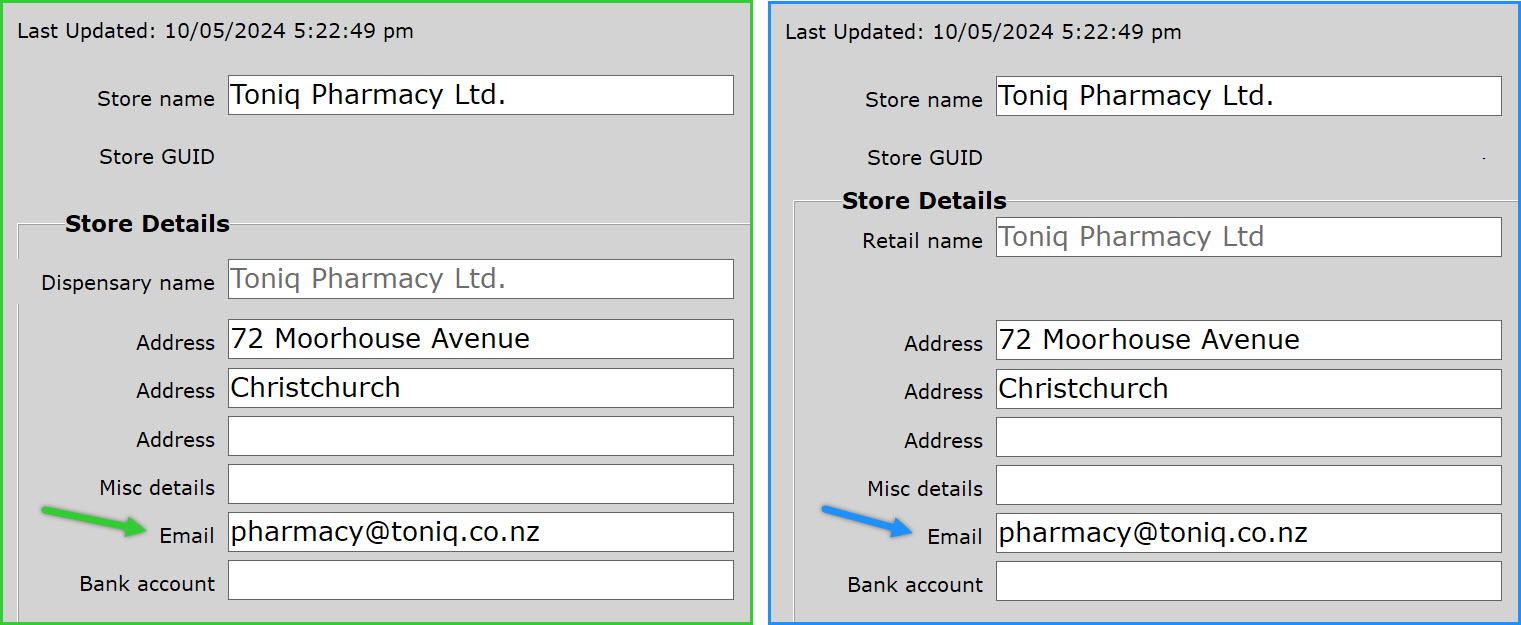Image resolution: width=1521 pixels, height=625 pixels.
Task: Click the Bank account label in blue panel
Action: pyautogui.click(x=915, y=585)
